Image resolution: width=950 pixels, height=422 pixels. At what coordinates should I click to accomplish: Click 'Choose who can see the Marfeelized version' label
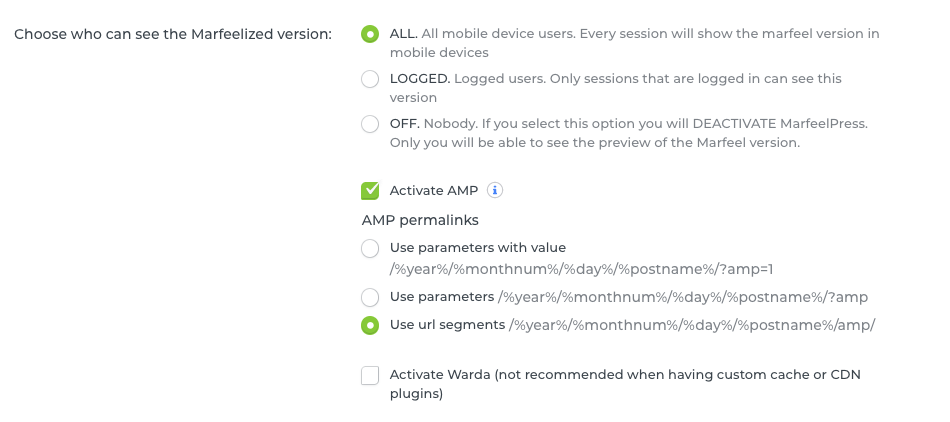pyautogui.click(x=173, y=35)
